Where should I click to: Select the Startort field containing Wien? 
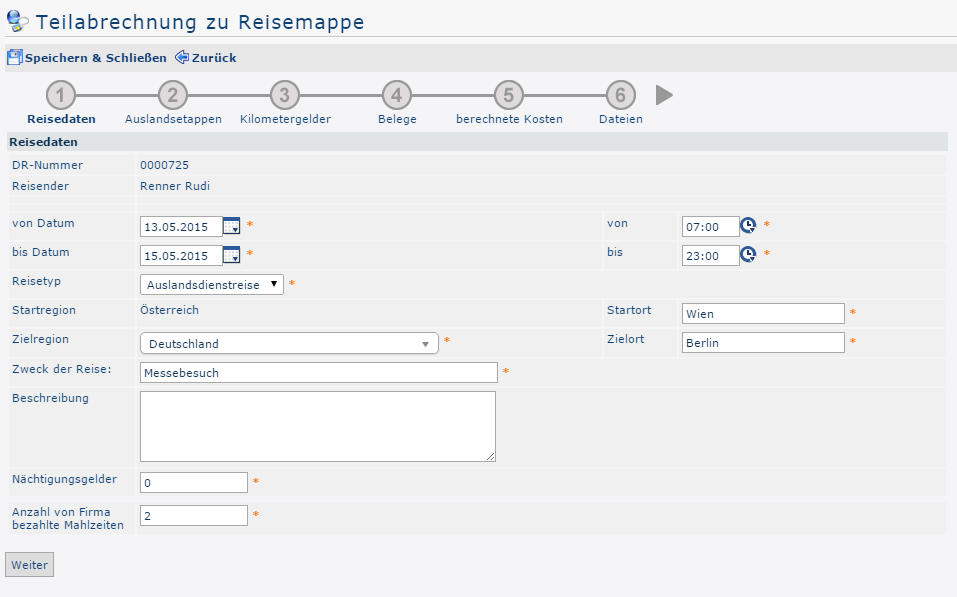(x=762, y=314)
